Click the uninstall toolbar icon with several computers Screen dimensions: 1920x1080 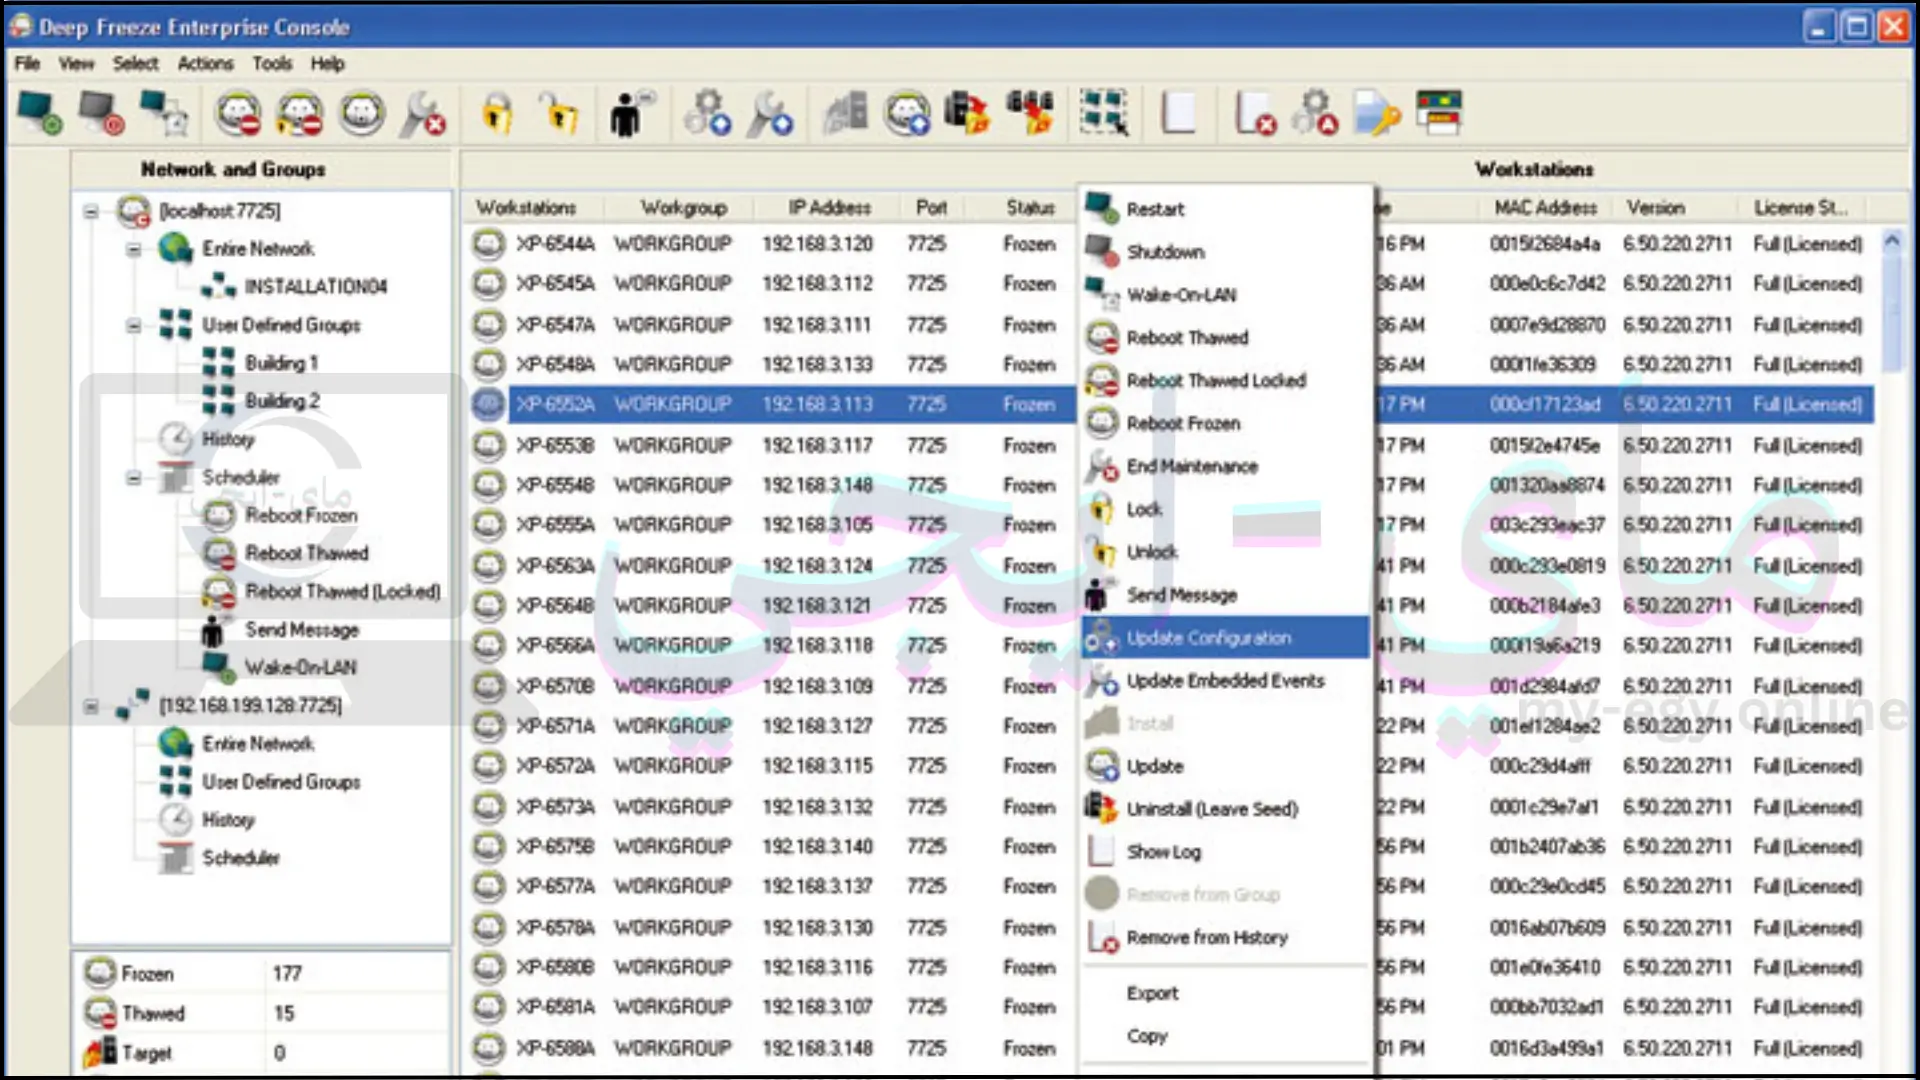(1030, 113)
